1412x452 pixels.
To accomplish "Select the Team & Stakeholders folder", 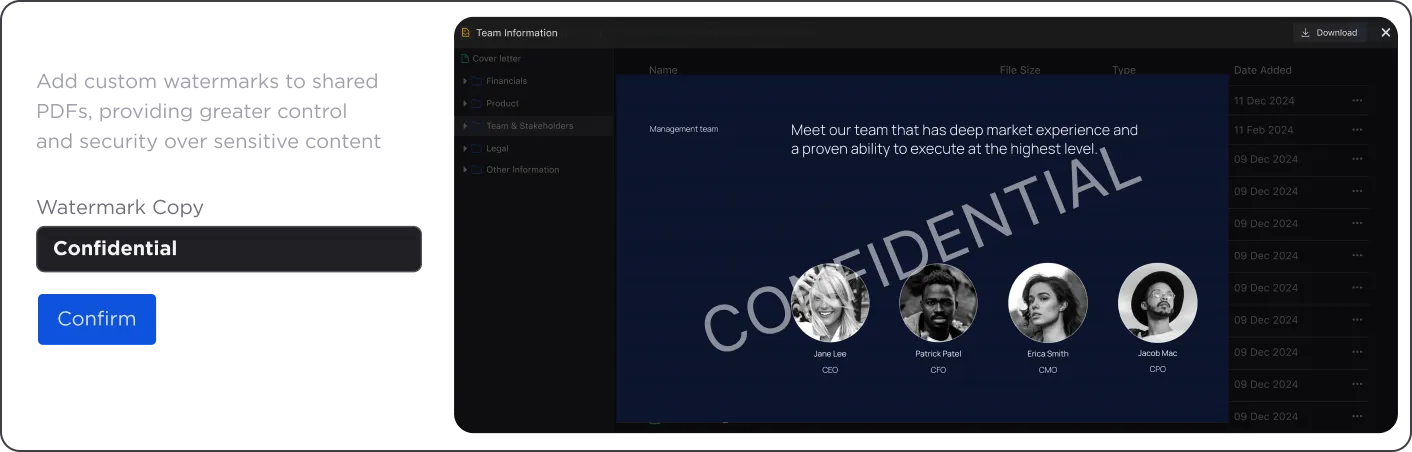I will pyautogui.click(x=523, y=127).
